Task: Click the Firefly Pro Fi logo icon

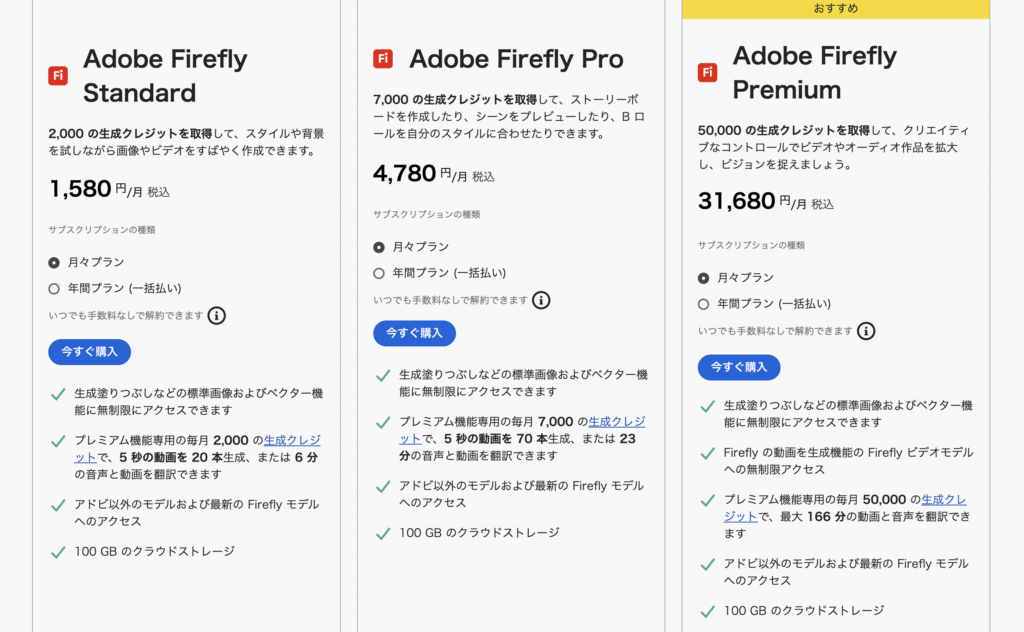Action: pos(383,59)
